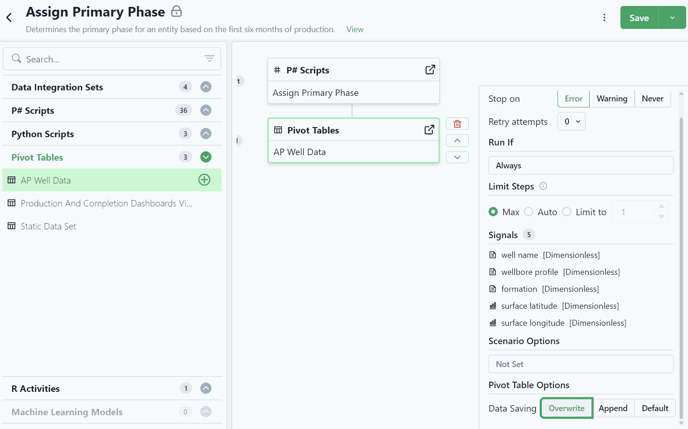Decrease the Limit to stepper value
This screenshot has width=688, height=429.
tap(661, 217)
